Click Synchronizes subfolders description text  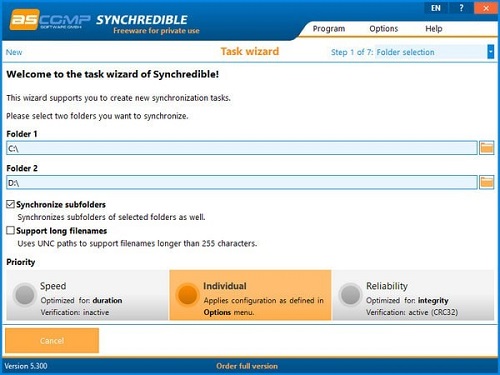(111, 217)
